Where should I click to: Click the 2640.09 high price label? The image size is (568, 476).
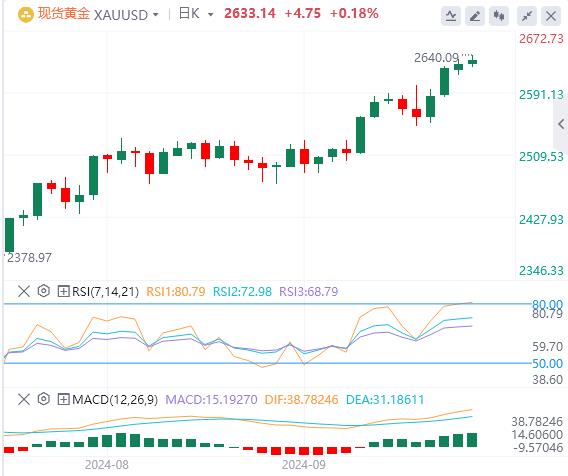click(x=436, y=58)
